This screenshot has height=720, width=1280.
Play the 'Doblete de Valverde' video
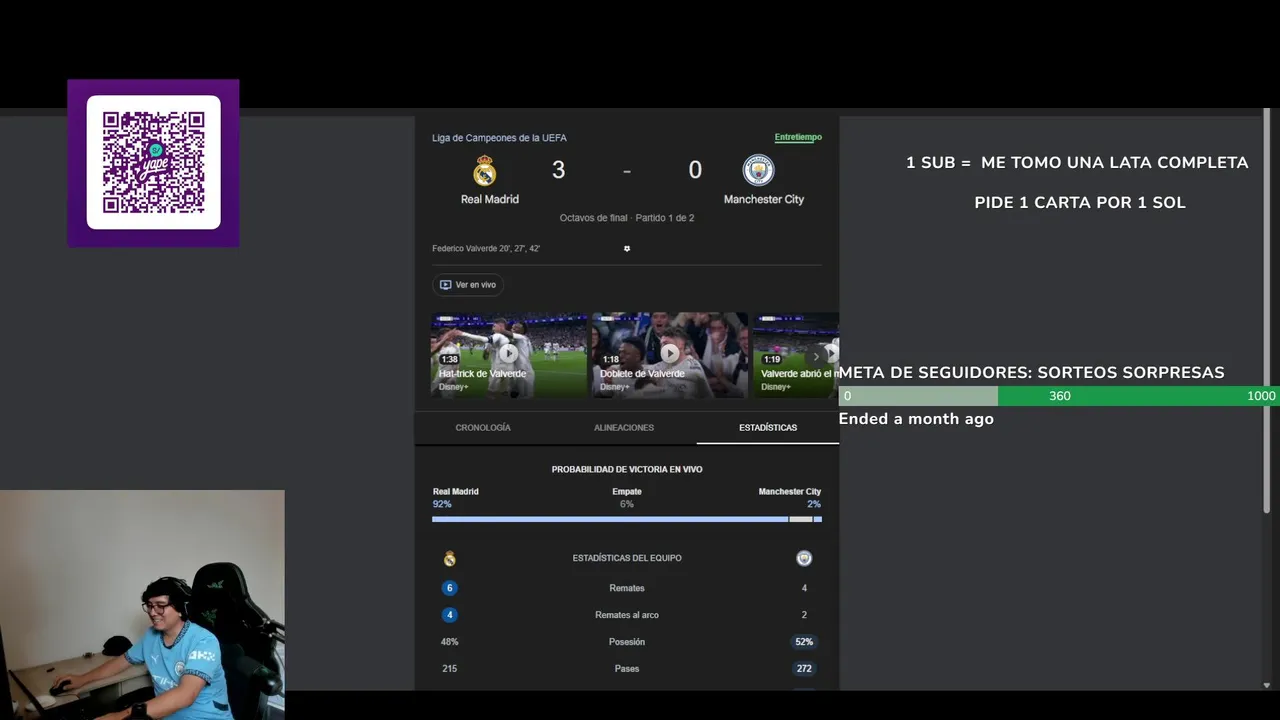pyautogui.click(x=670, y=355)
